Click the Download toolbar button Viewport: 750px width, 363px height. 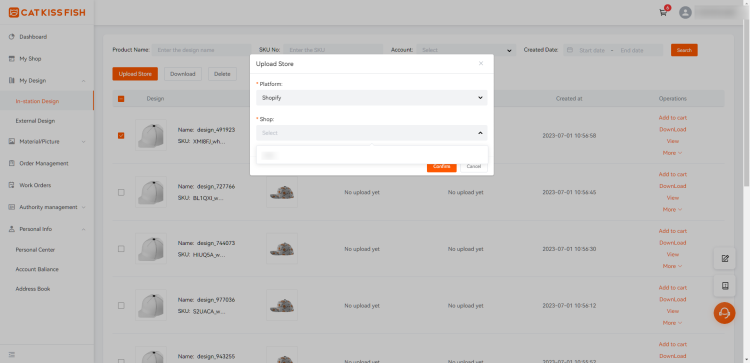coord(183,74)
